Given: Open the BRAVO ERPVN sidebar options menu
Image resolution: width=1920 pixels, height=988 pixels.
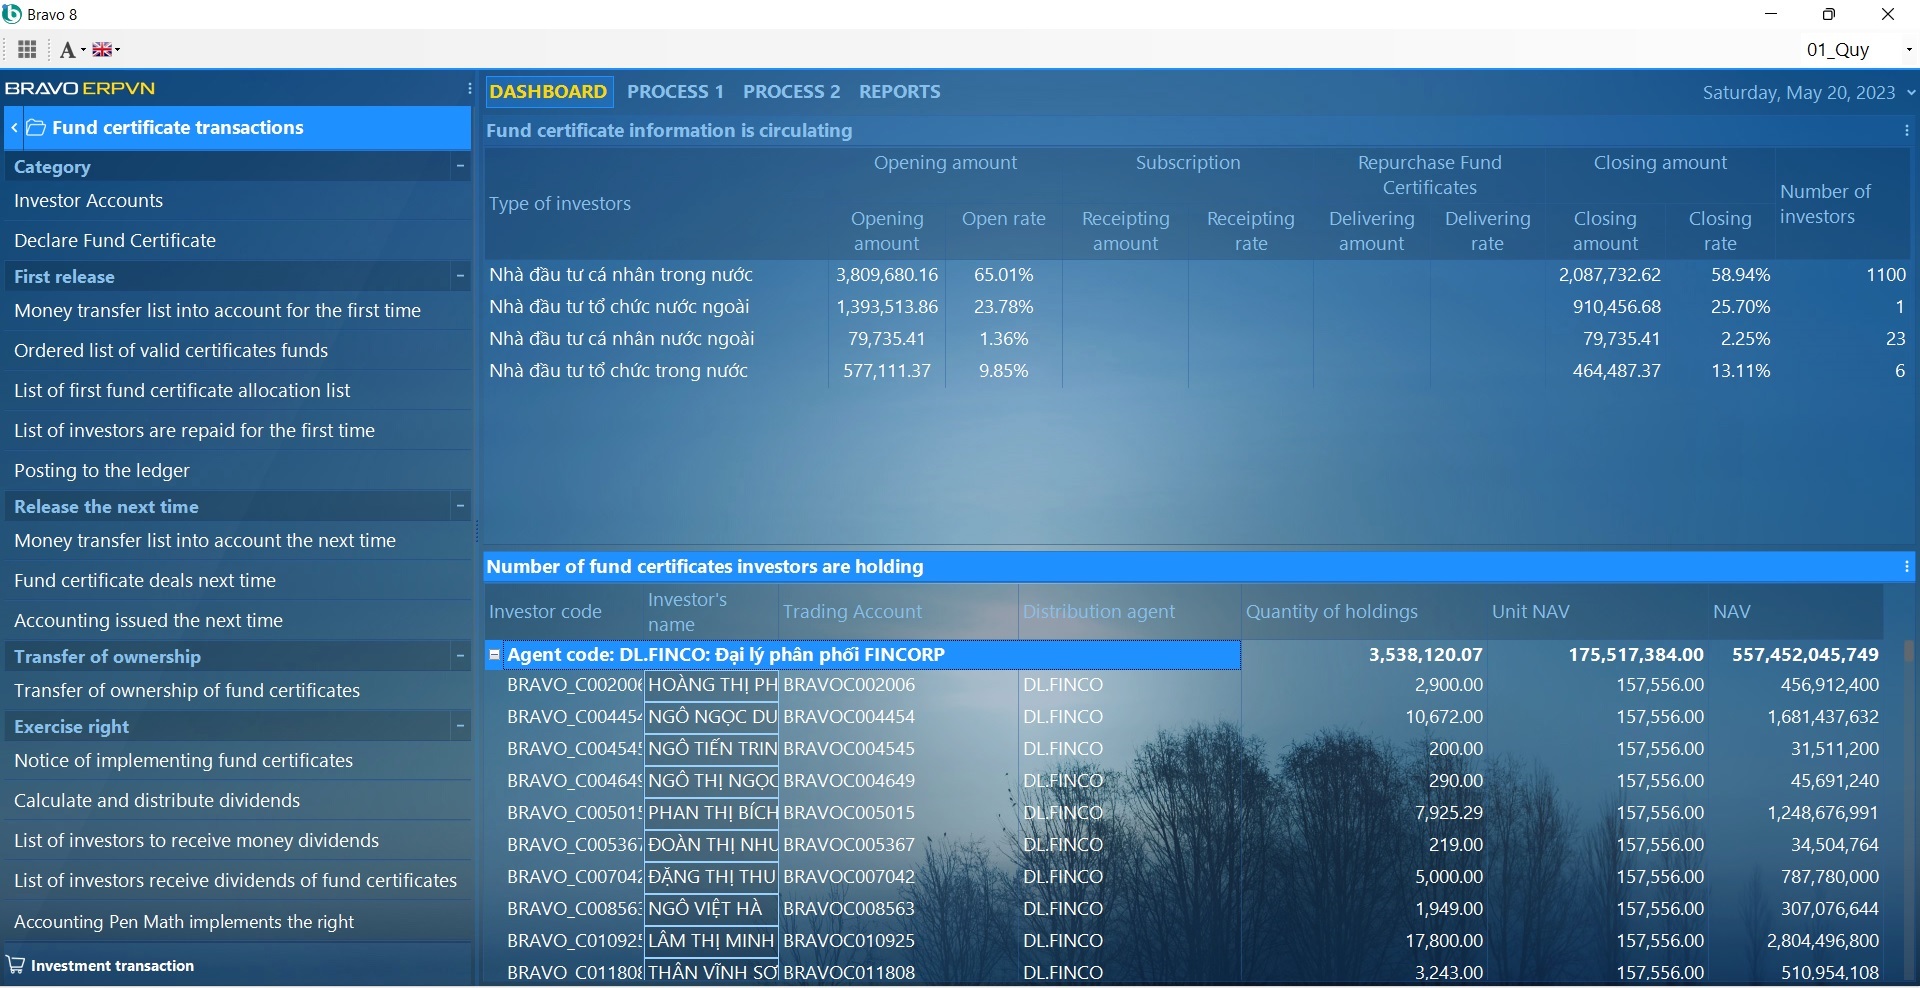Looking at the screenshot, I should (x=468, y=88).
